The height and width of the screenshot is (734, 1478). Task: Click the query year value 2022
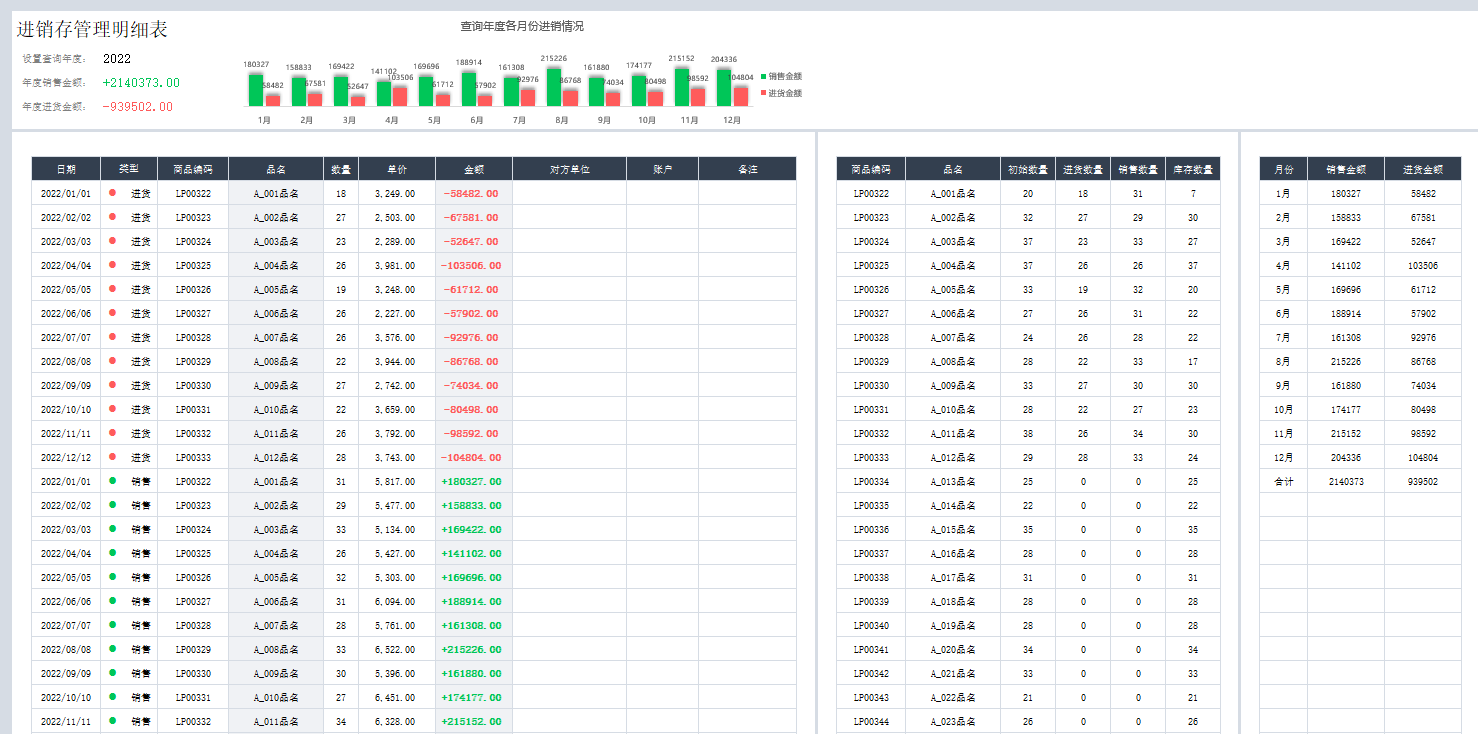point(117,59)
